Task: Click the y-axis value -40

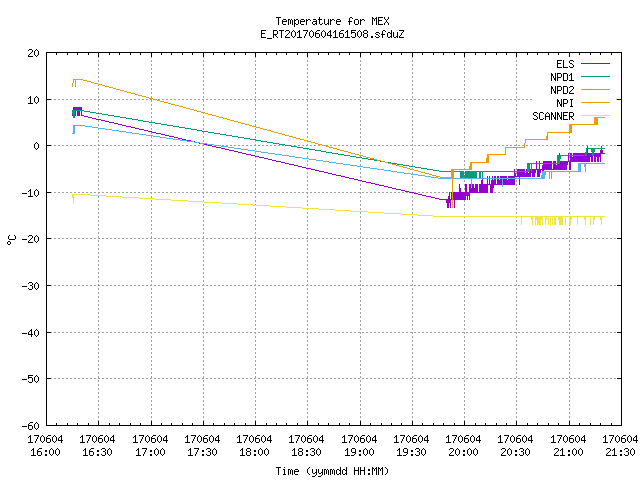Action: coord(31,333)
